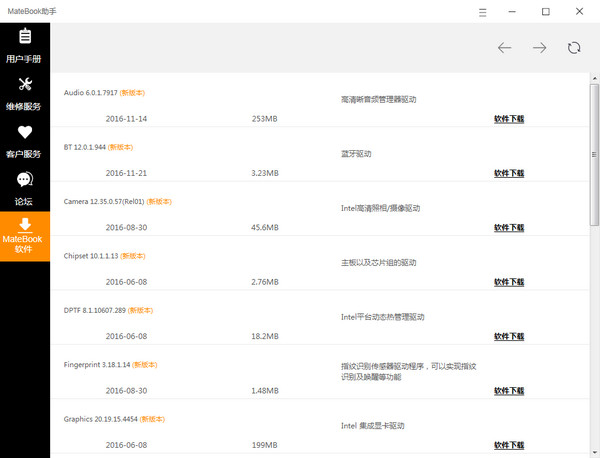This screenshot has width=600, height=458.
Task: Download the Chipset 10.1.1.13 driver
Action: pos(508,282)
